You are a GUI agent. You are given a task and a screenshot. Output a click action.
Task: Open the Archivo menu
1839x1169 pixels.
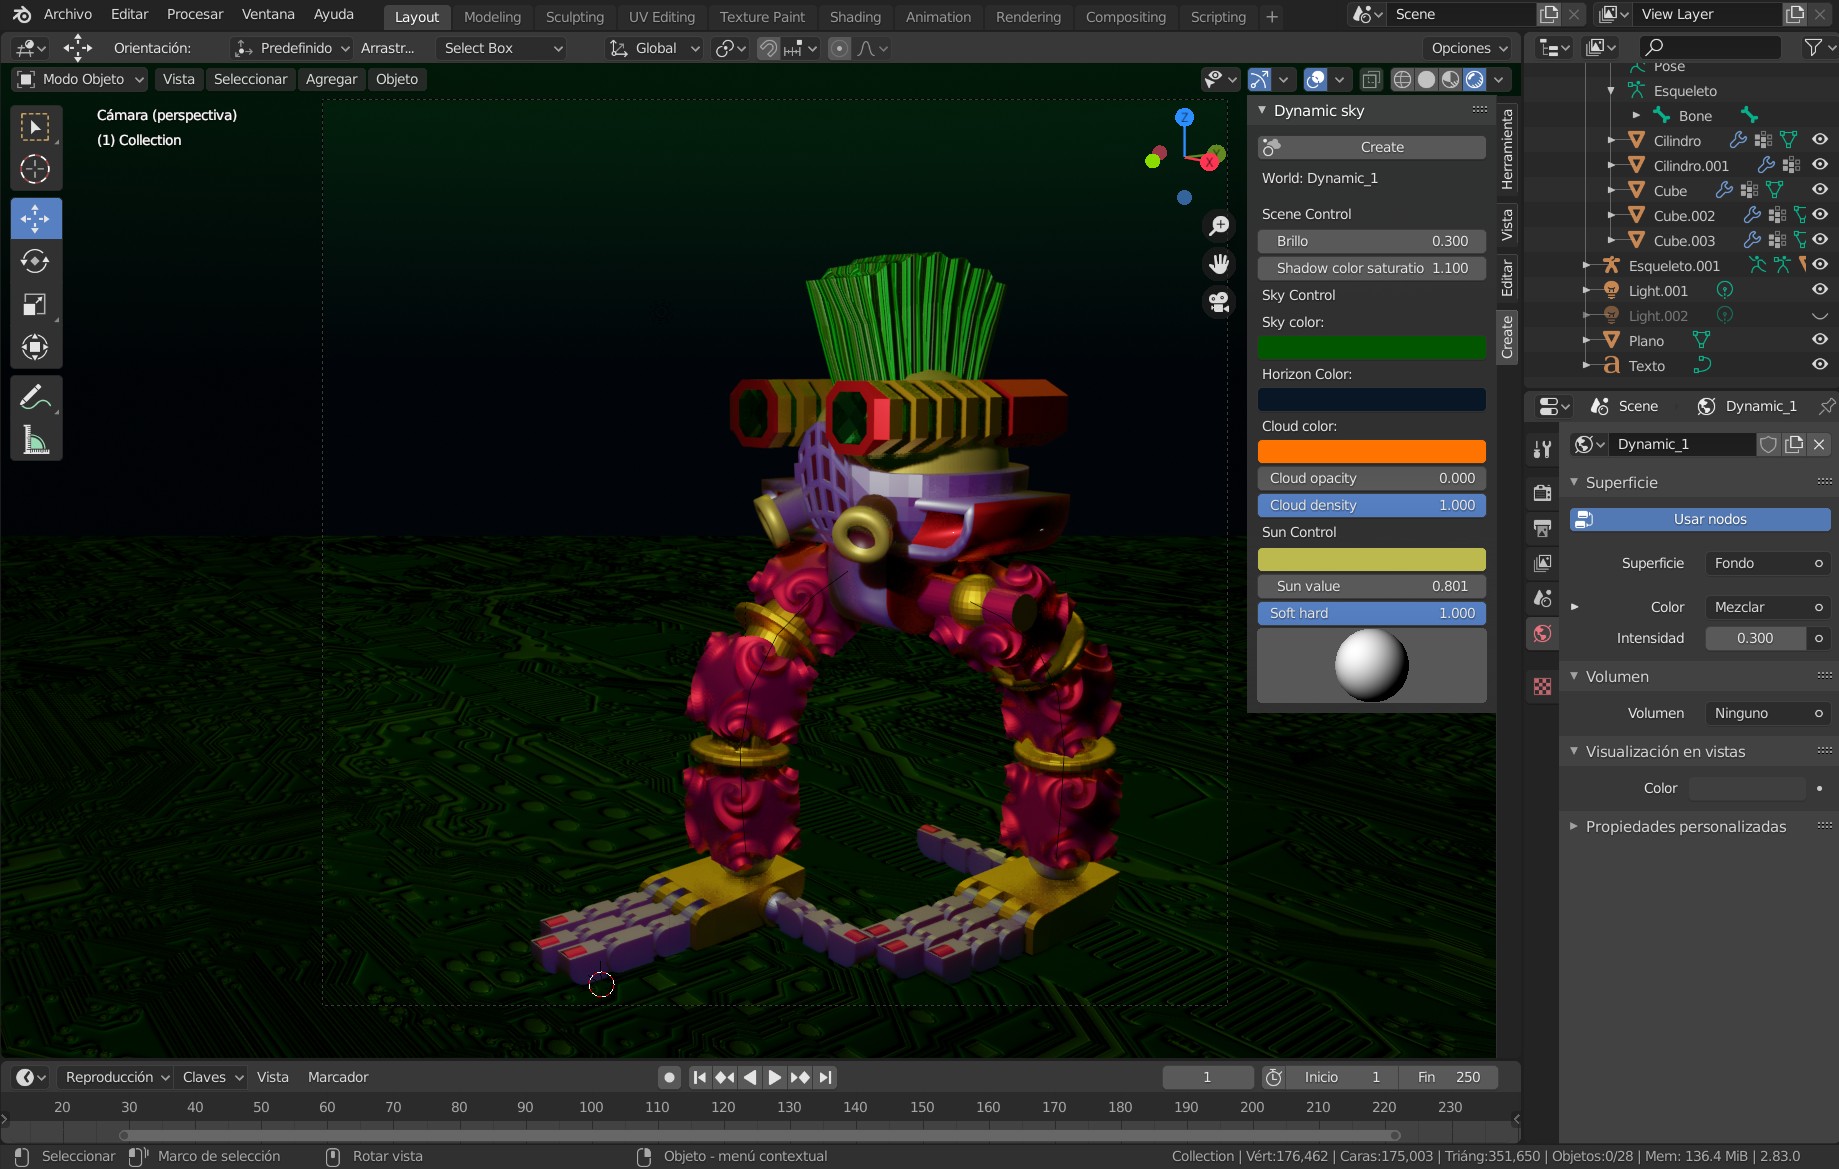[68, 14]
